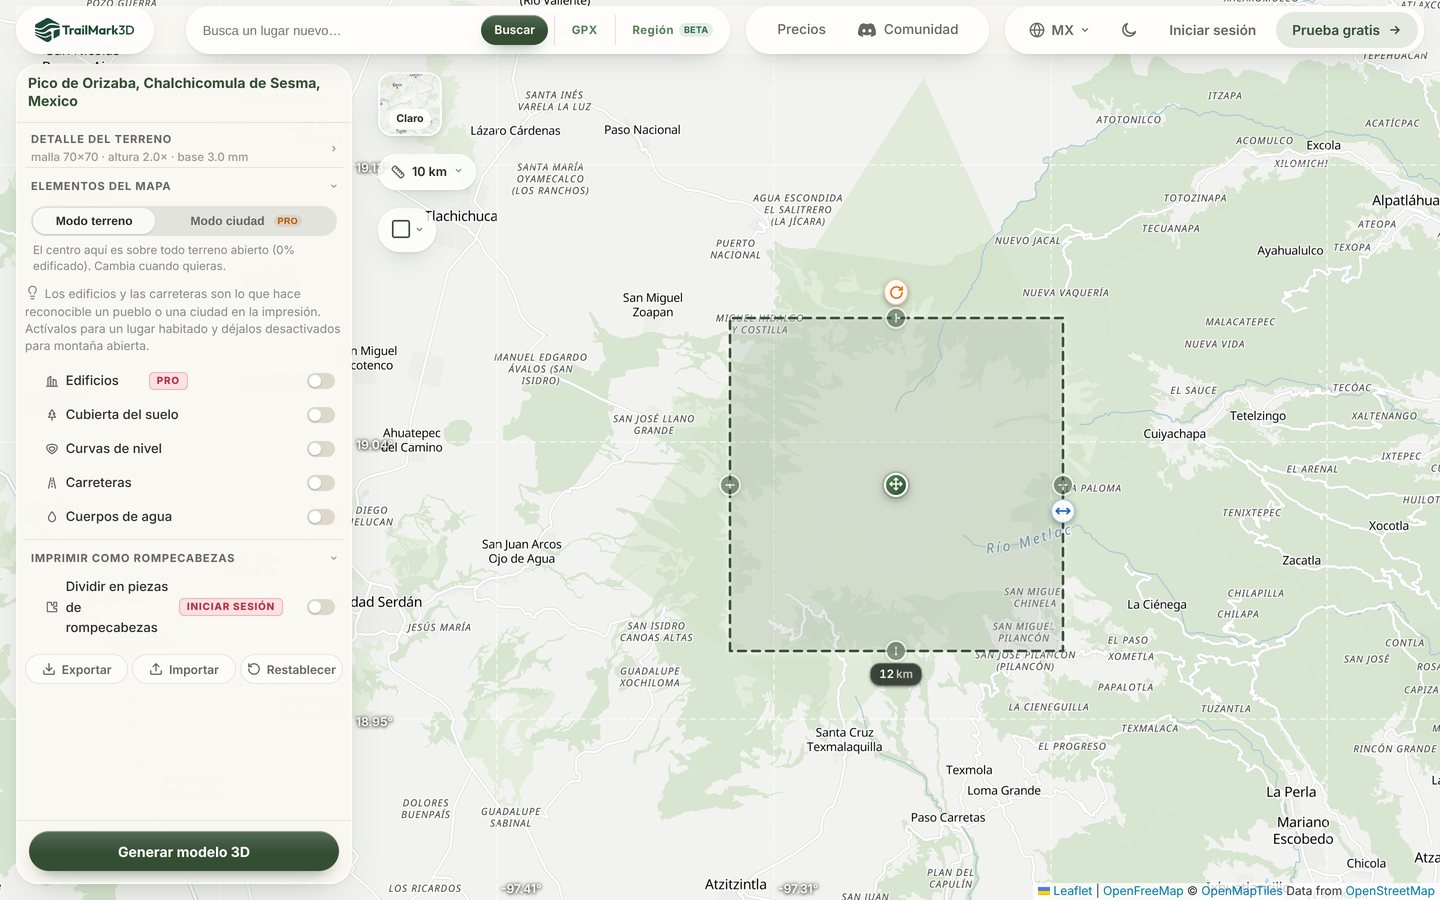Click the top edge plus handle
The image size is (1440, 900).
coord(896,318)
